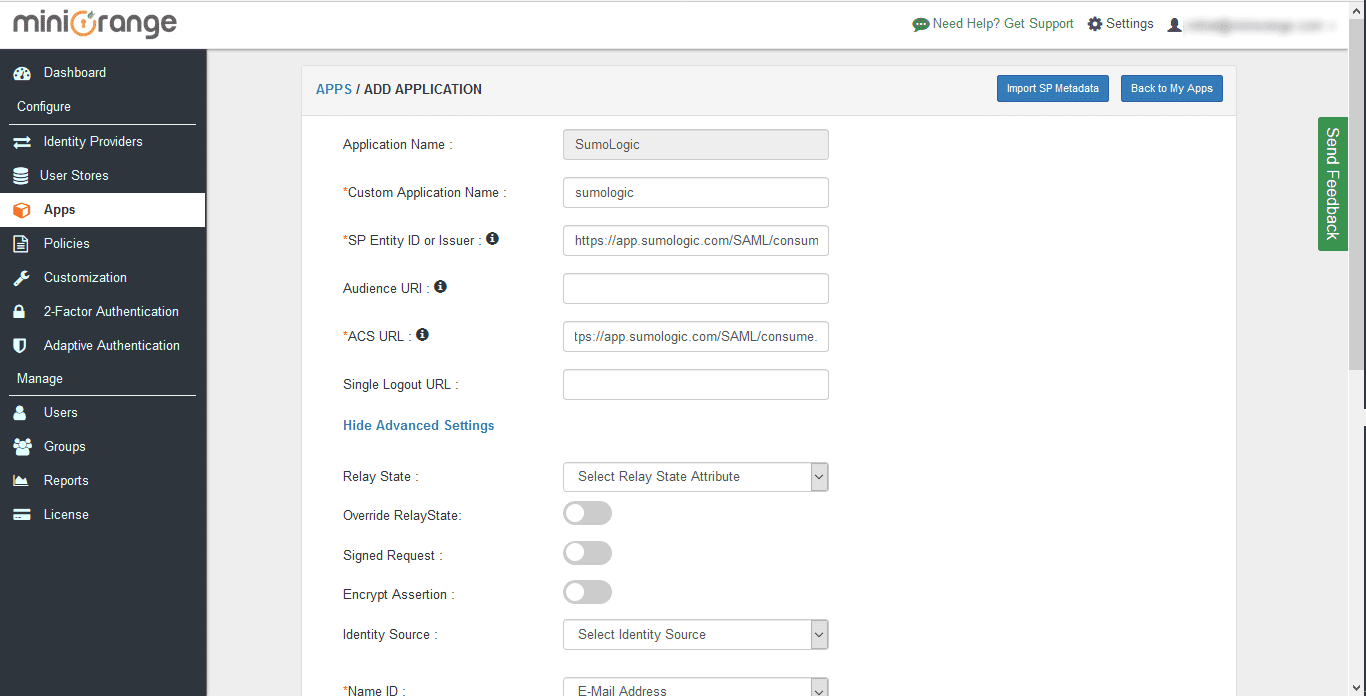Screen dimensions: 1366x696
Task: Click the License card icon
Action: point(21,515)
